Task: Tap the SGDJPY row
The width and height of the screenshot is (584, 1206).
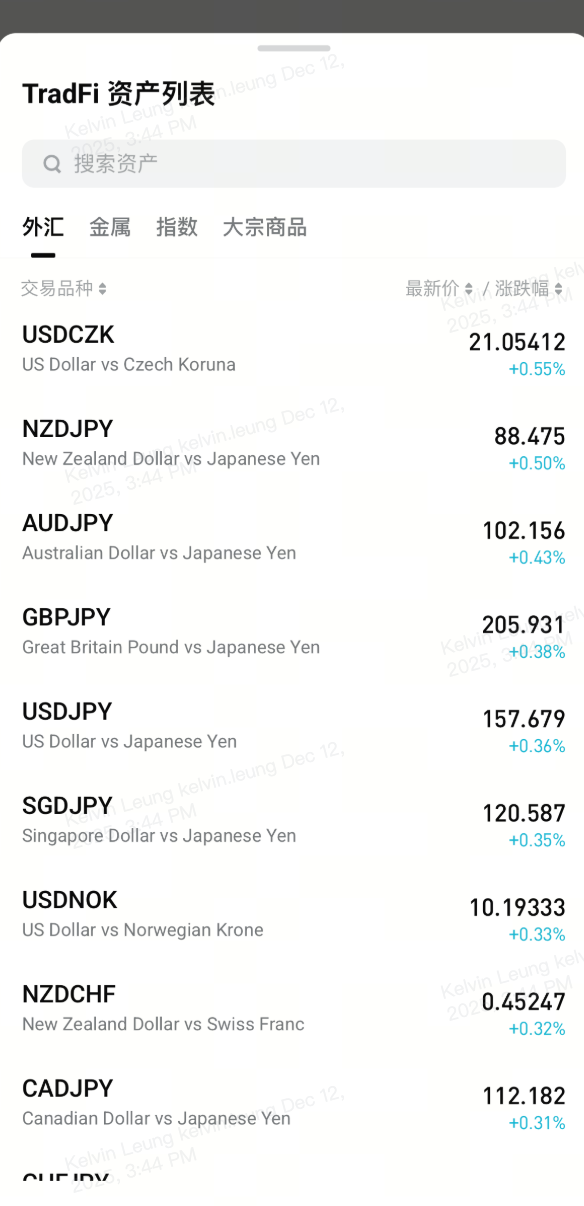Action: (x=292, y=821)
